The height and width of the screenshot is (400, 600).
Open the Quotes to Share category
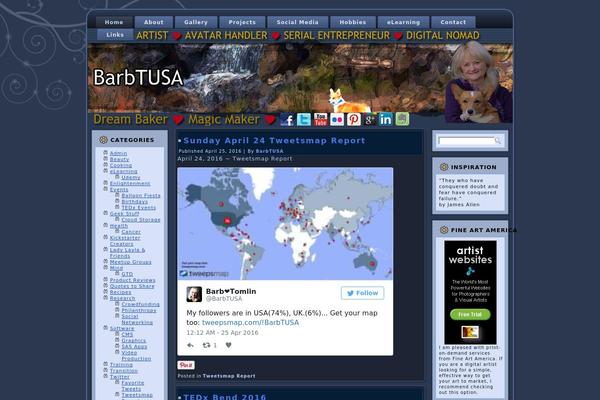pyautogui.click(x=132, y=286)
